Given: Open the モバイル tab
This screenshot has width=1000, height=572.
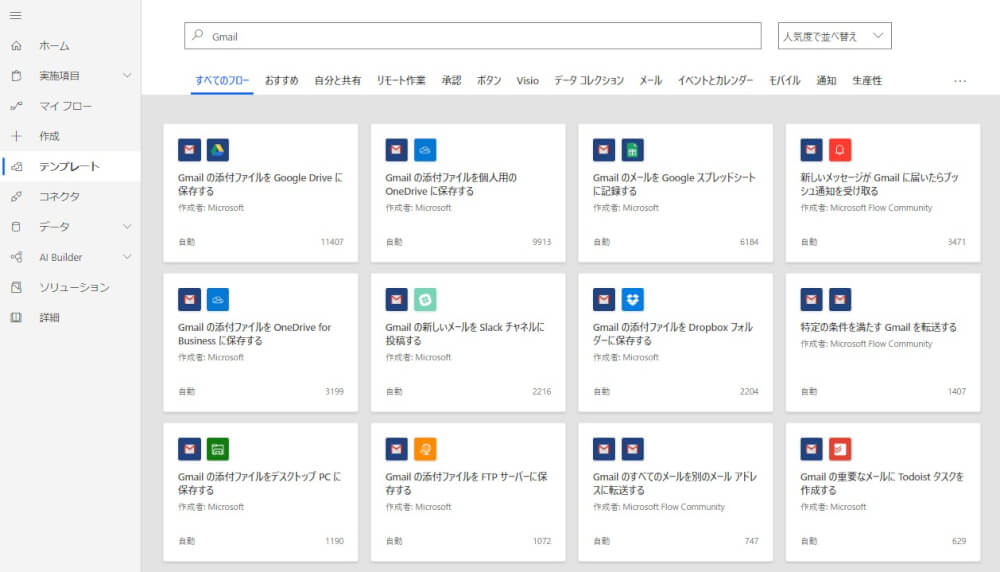Looking at the screenshot, I should pos(784,80).
